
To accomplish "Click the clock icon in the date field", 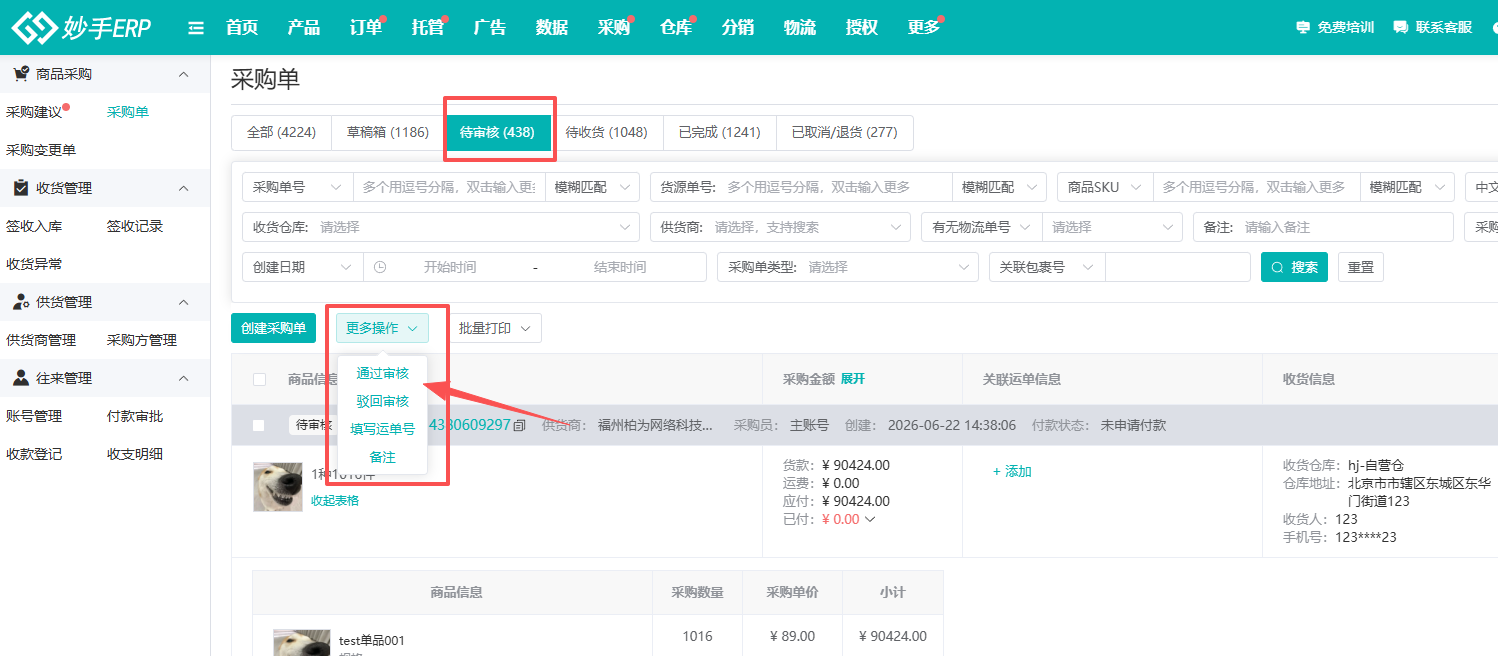I will pyautogui.click(x=380, y=267).
